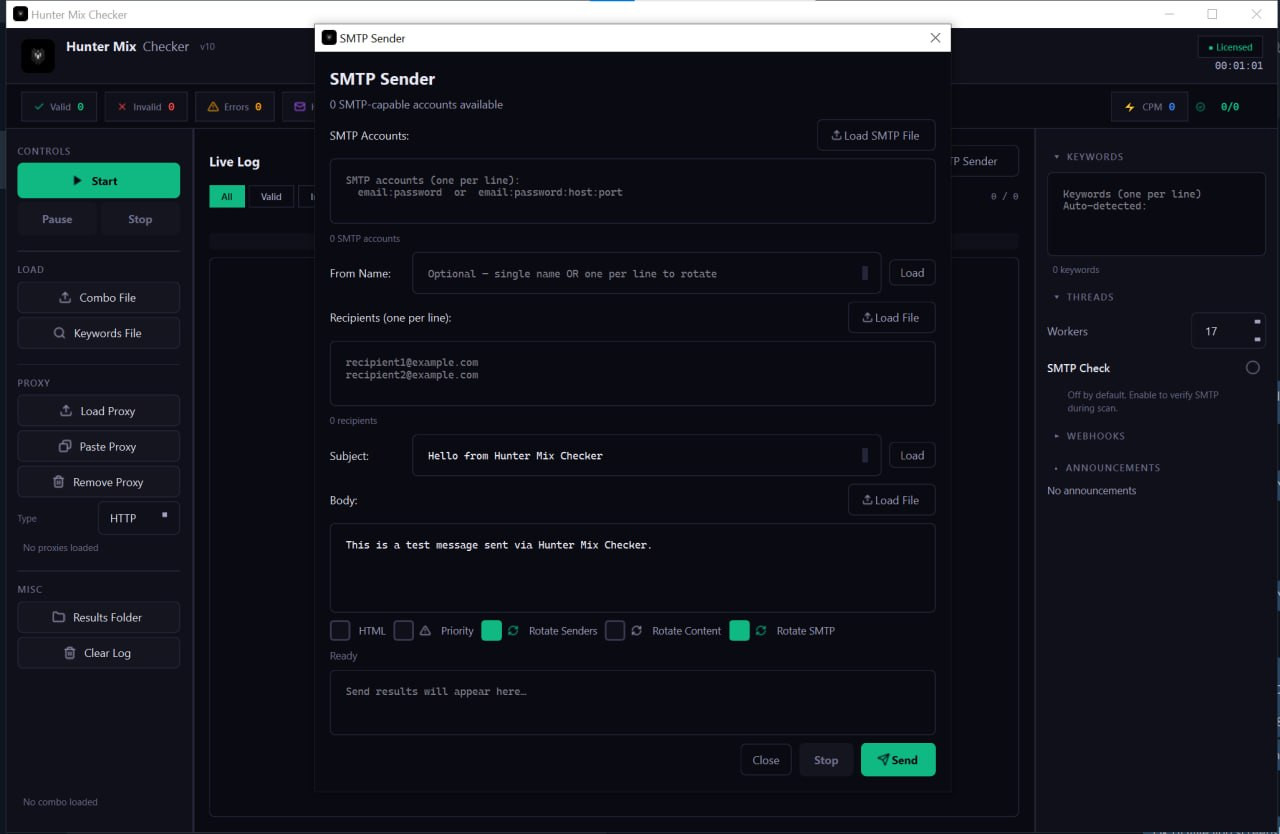The image size is (1280, 834).
Task: Click the Hunter Mix logo in the header
Action: coord(38,56)
